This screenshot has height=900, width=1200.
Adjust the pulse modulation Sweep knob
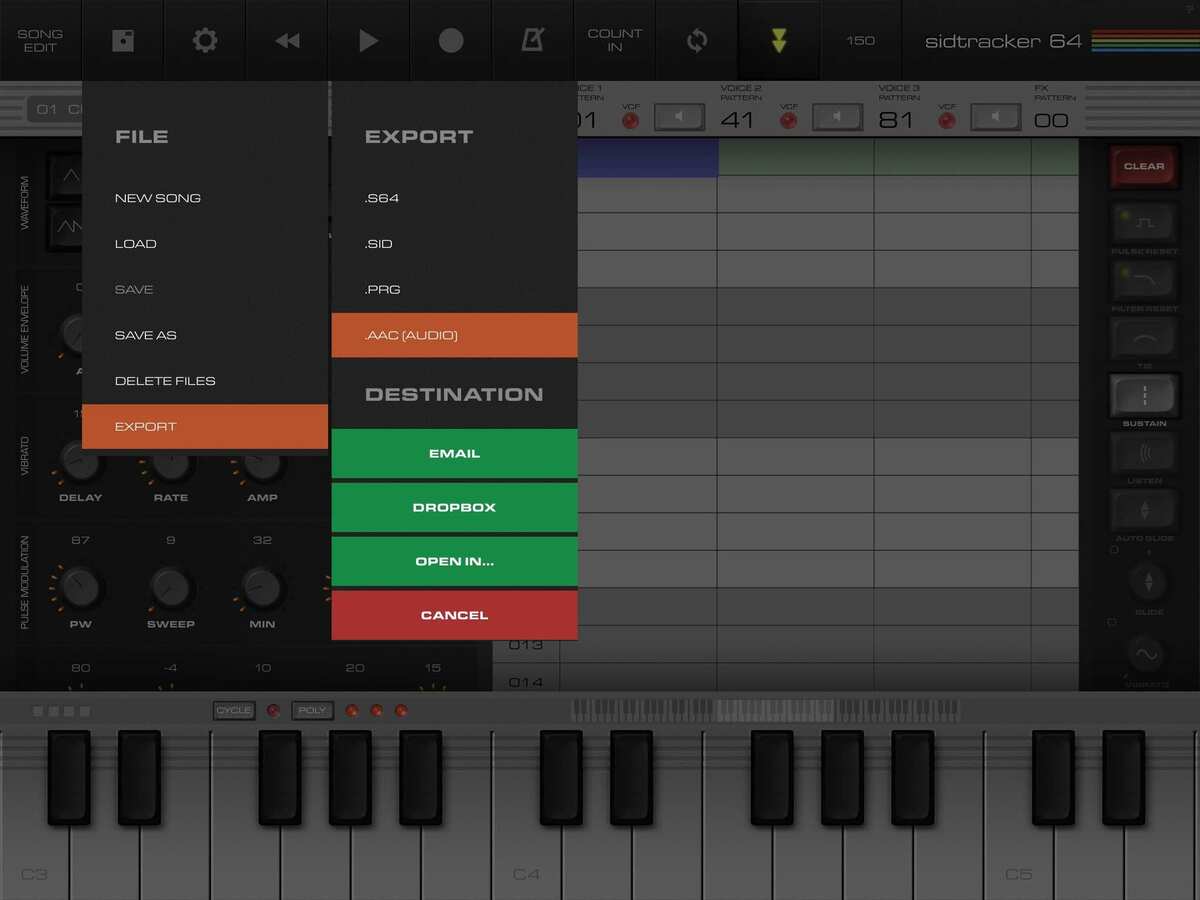170,587
